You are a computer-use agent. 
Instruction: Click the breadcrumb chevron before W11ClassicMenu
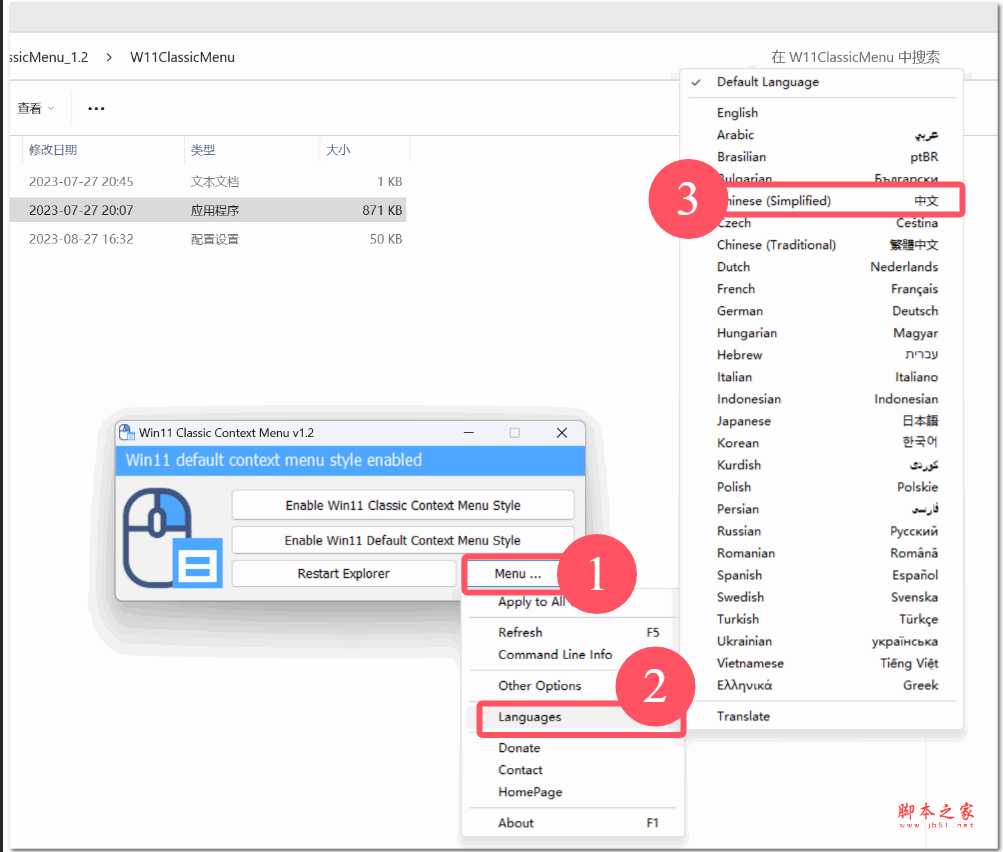109,58
